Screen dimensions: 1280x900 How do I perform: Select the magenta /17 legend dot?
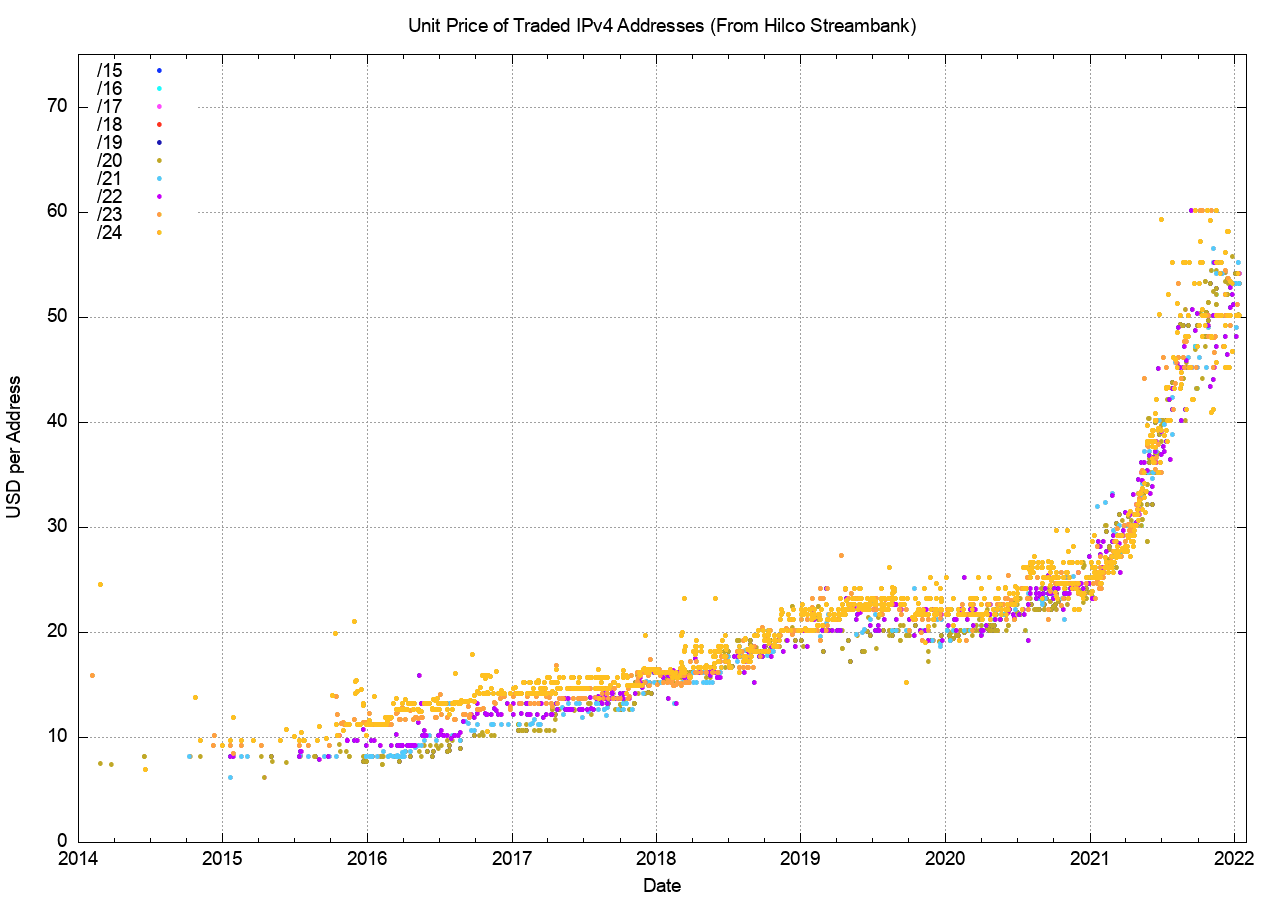tap(159, 106)
